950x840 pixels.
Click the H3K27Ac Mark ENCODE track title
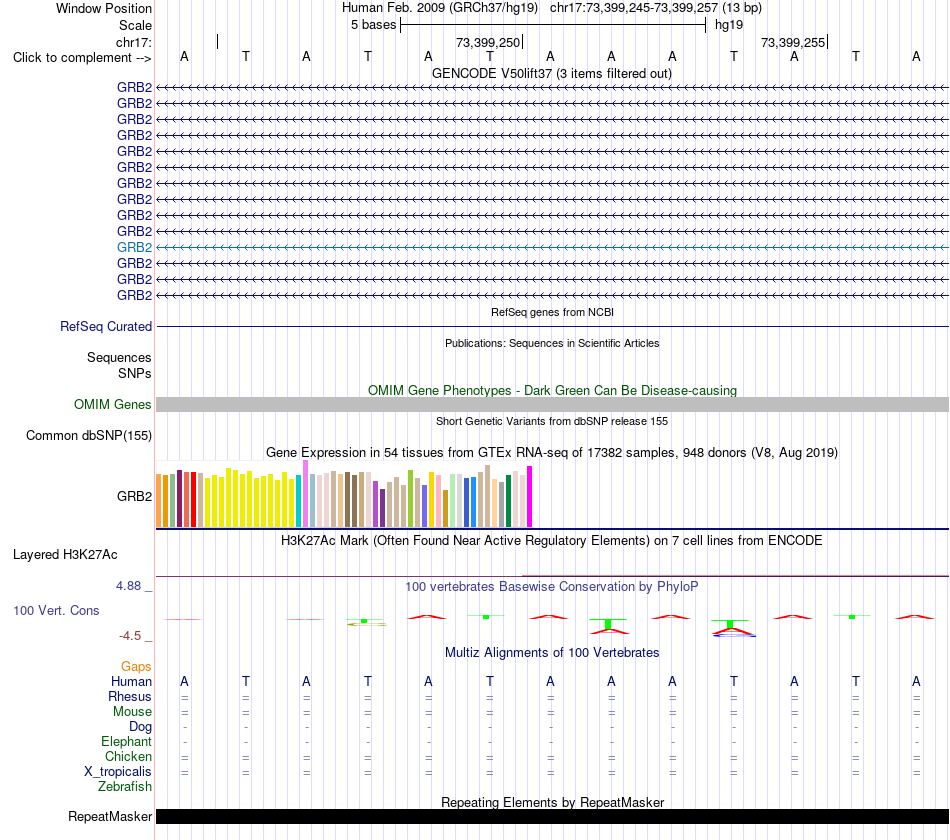point(552,541)
